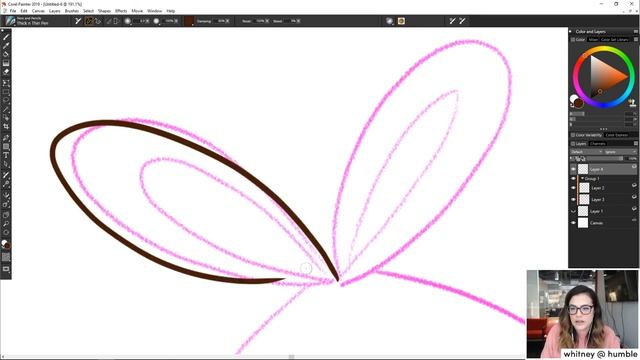The width and height of the screenshot is (640, 360).
Task: Select the Grabber hand tool
Action: pyautogui.click(x=6, y=215)
